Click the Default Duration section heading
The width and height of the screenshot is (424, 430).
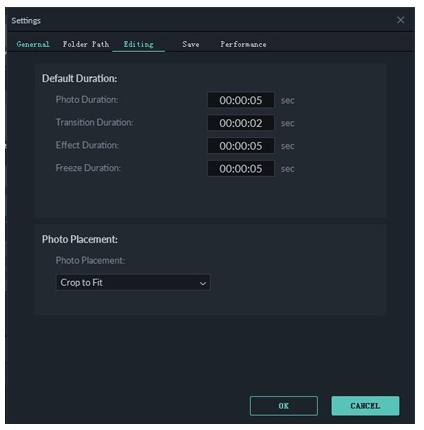(79, 78)
